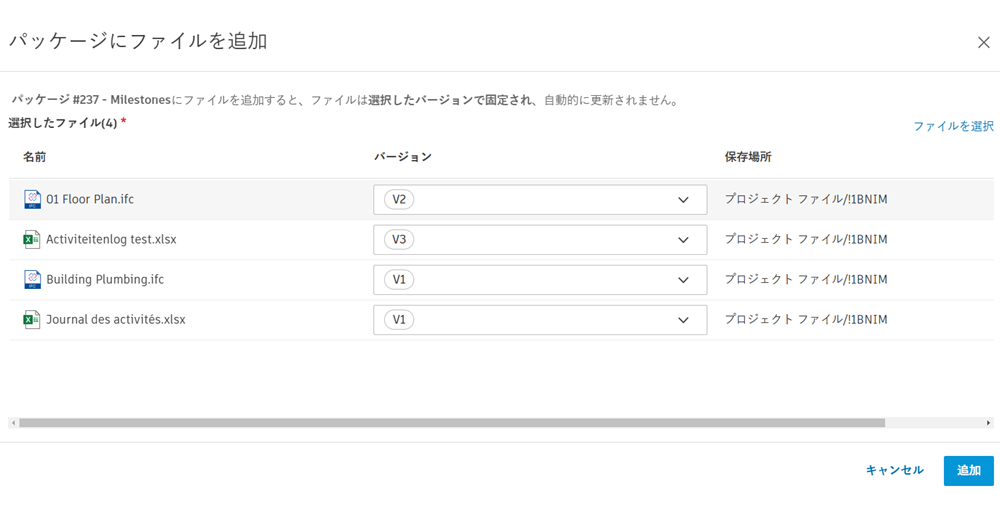Click the scrollbar left arrow

tap(13, 423)
